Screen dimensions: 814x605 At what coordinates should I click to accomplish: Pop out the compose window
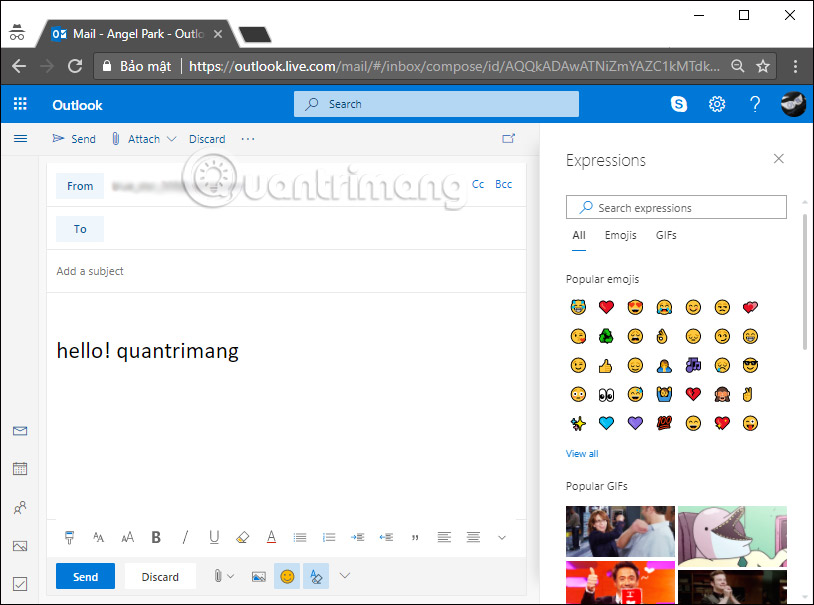click(x=509, y=139)
